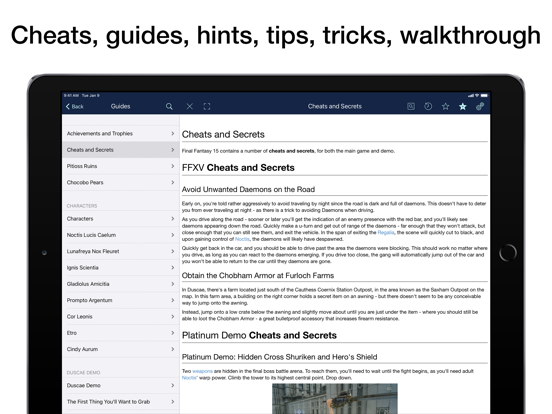The width and height of the screenshot is (552, 414).
Task: Open Noctis Lucis Caelum character page
Action: coord(121,235)
